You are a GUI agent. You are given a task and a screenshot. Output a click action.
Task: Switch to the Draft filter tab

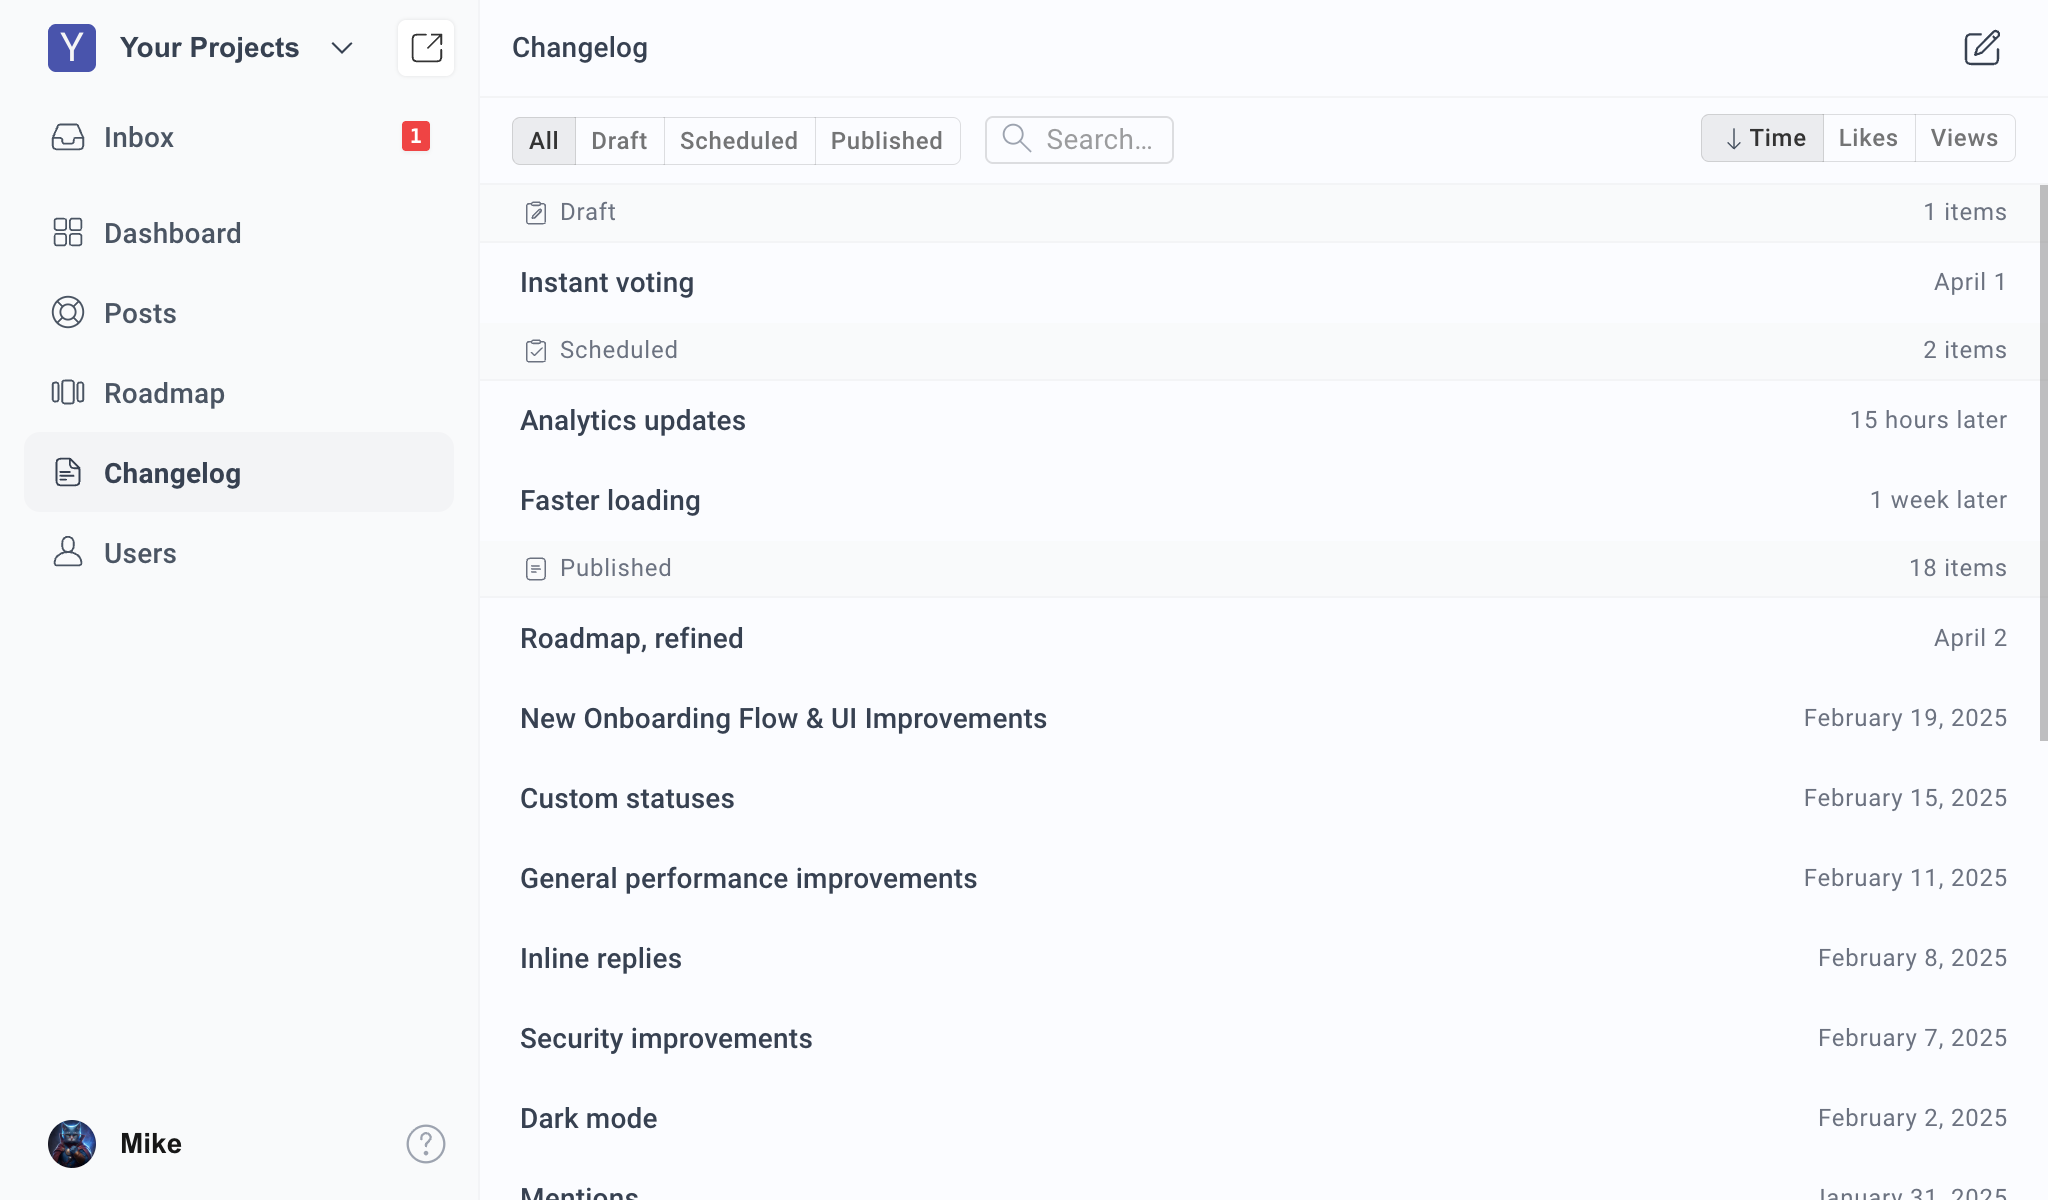pos(619,140)
